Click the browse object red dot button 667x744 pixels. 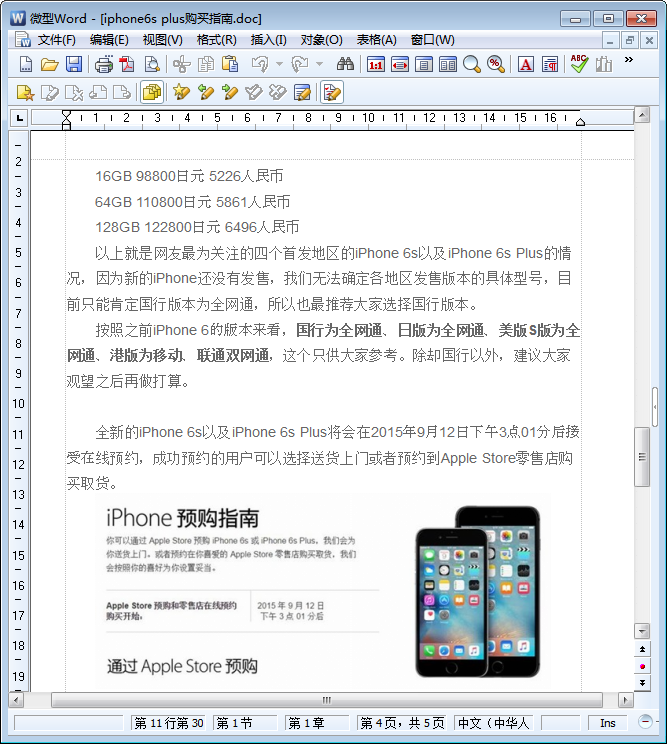point(642,666)
